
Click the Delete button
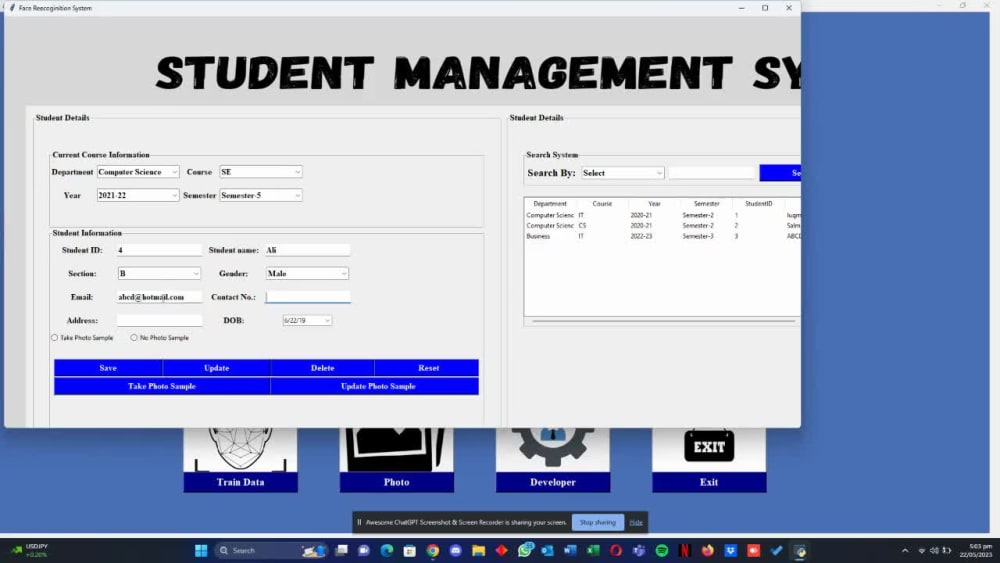pyautogui.click(x=322, y=368)
